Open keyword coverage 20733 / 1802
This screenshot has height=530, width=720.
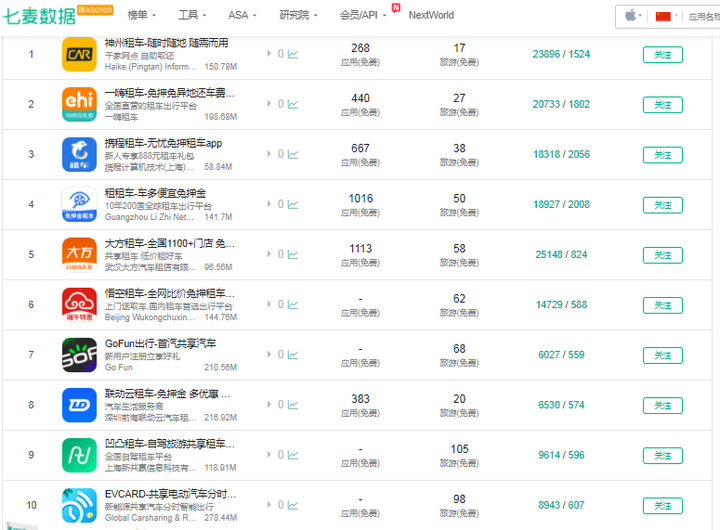click(561, 104)
